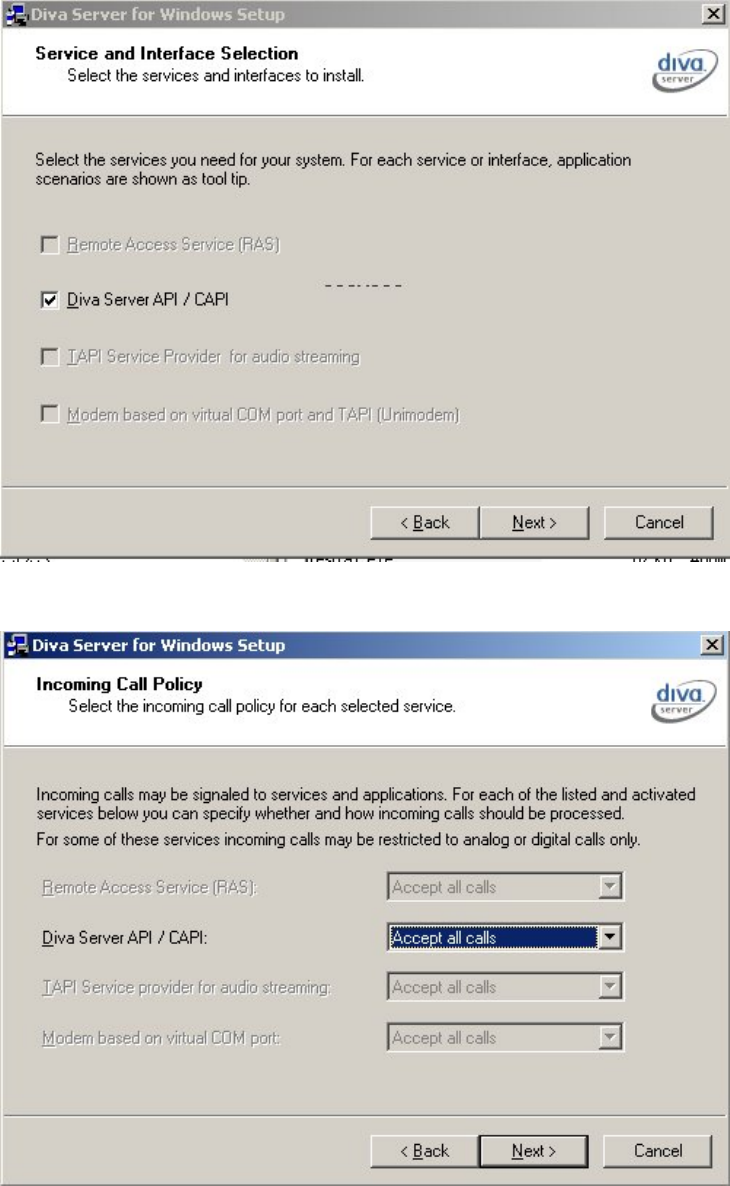
Task: Uncheck Diva Server API / CAPI checkbox
Action: tap(49, 300)
